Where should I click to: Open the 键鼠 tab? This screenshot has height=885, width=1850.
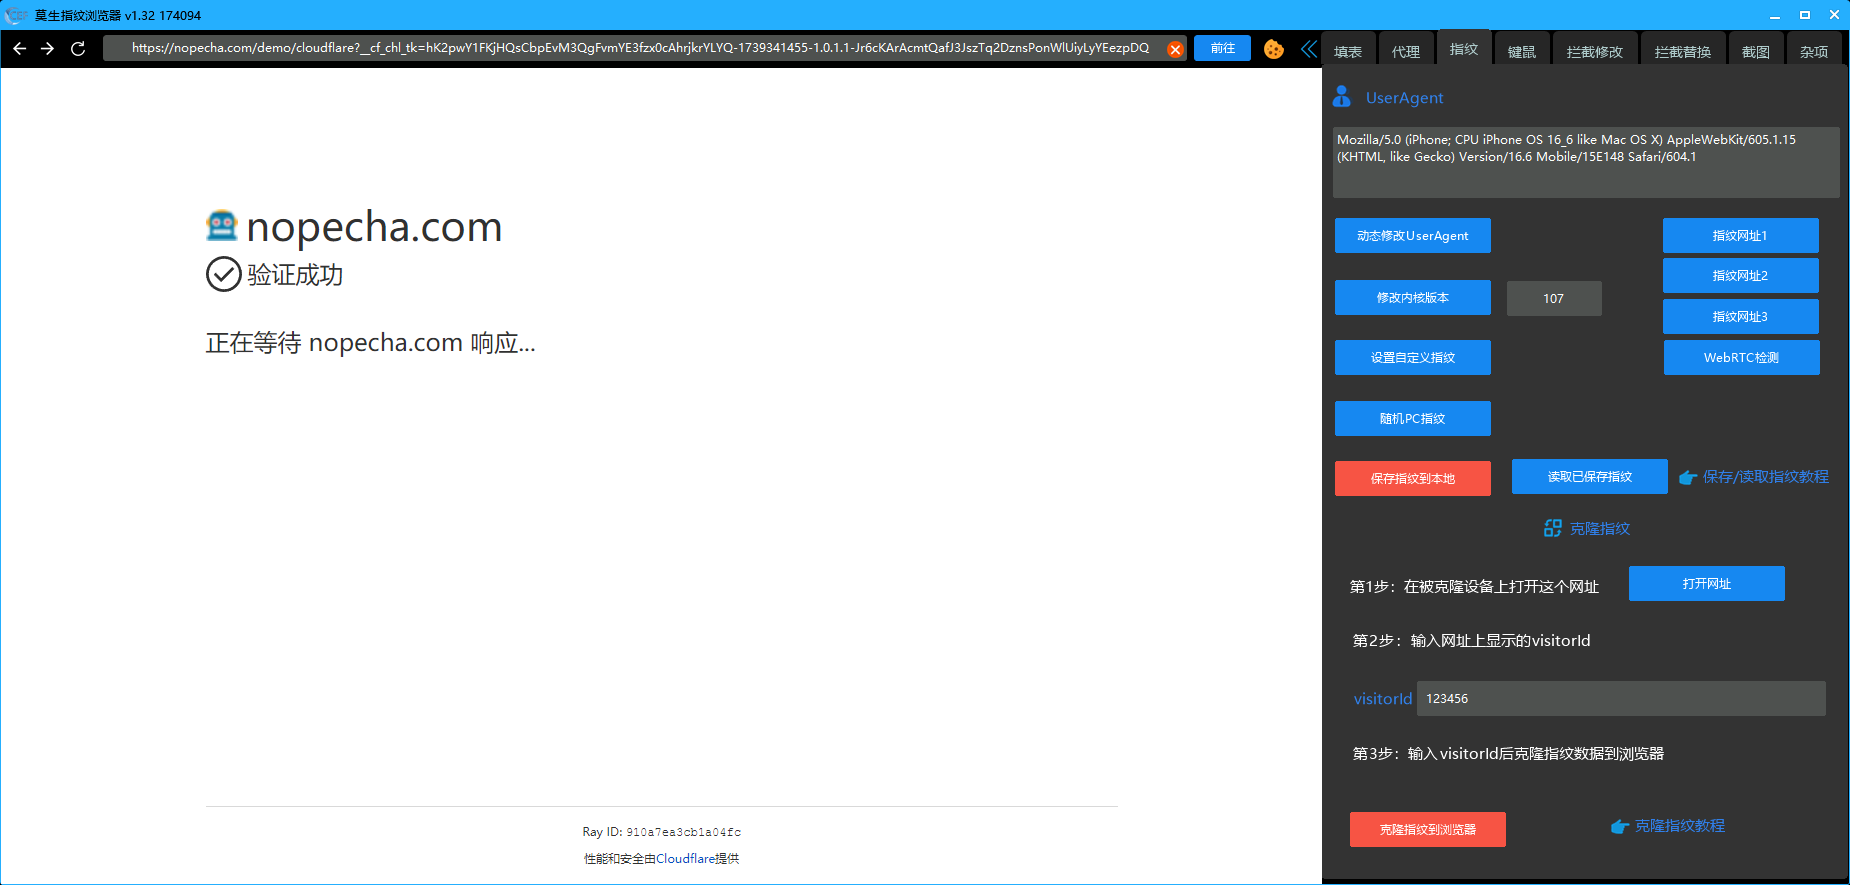tap(1522, 52)
